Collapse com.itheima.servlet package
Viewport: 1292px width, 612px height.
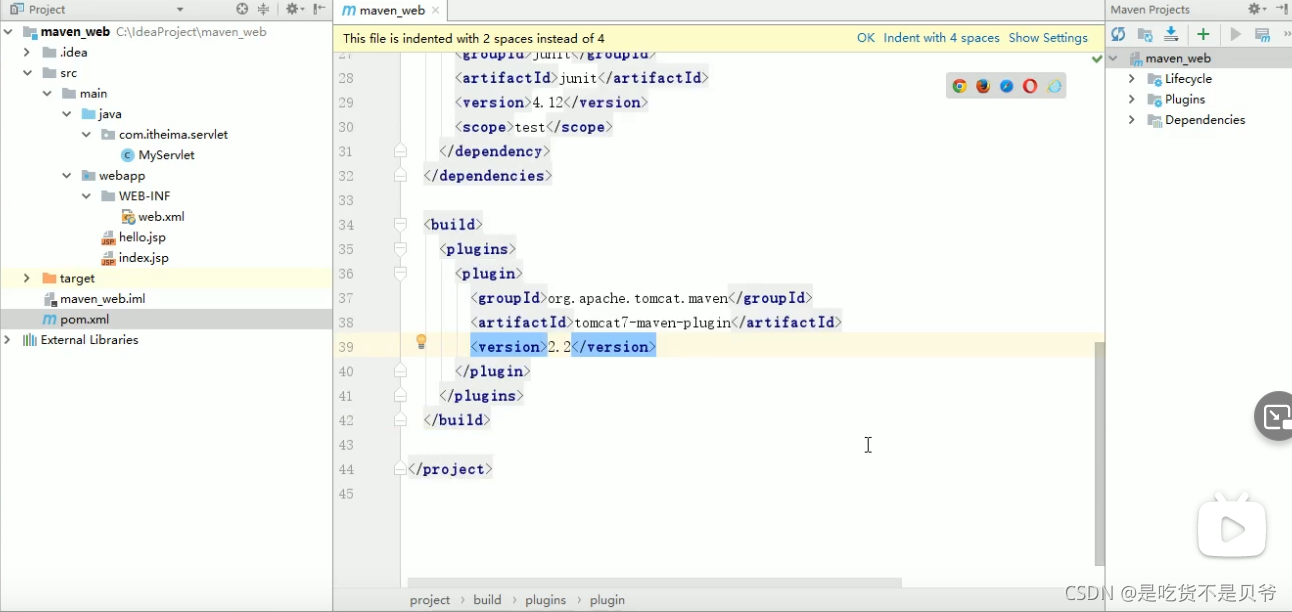[87, 134]
